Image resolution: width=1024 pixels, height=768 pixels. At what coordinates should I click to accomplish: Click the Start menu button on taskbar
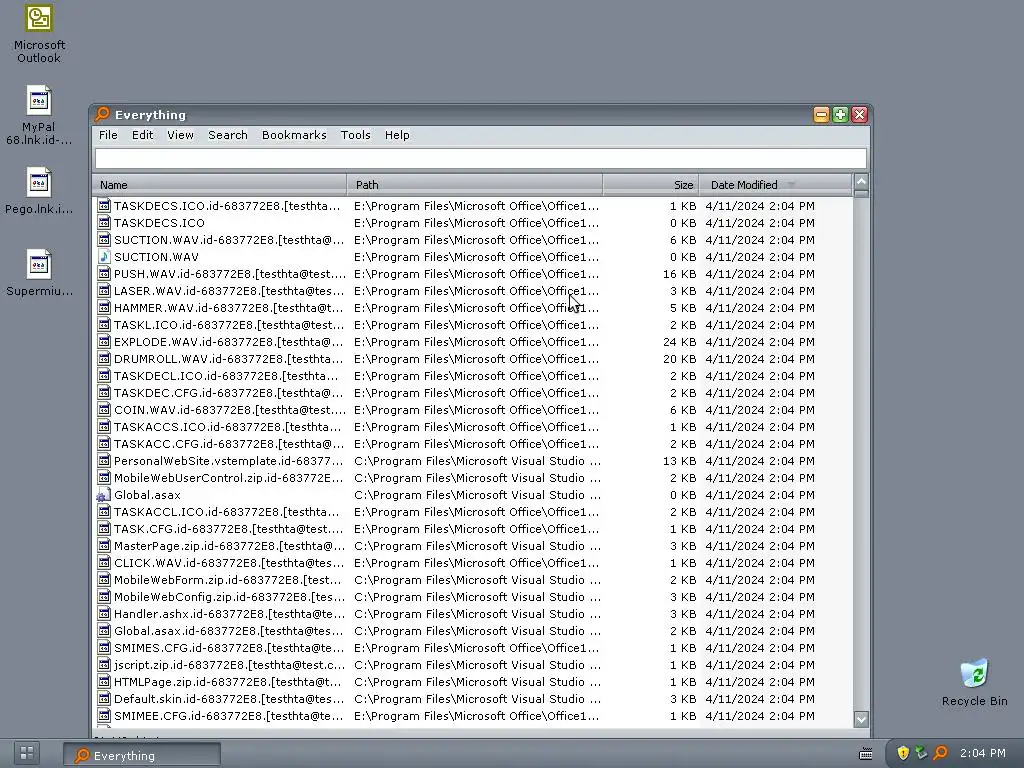click(27, 753)
